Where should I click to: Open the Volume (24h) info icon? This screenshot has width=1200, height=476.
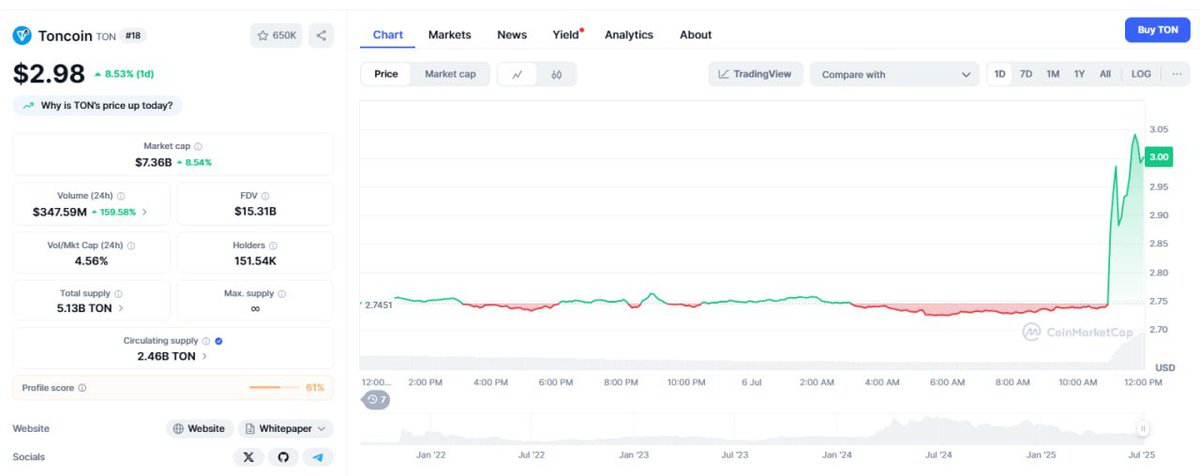121,196
